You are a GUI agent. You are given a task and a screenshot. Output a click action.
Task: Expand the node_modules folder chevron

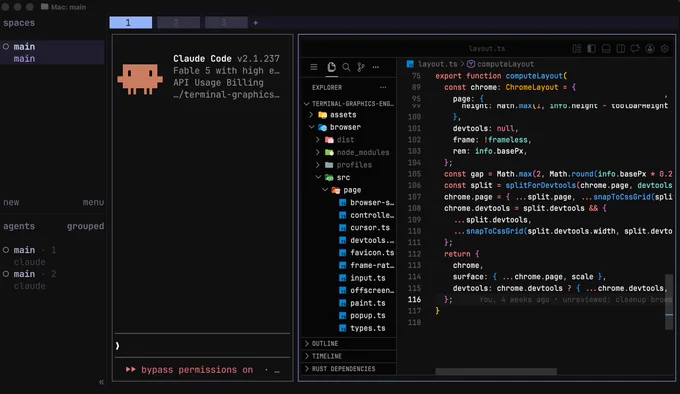318,152
